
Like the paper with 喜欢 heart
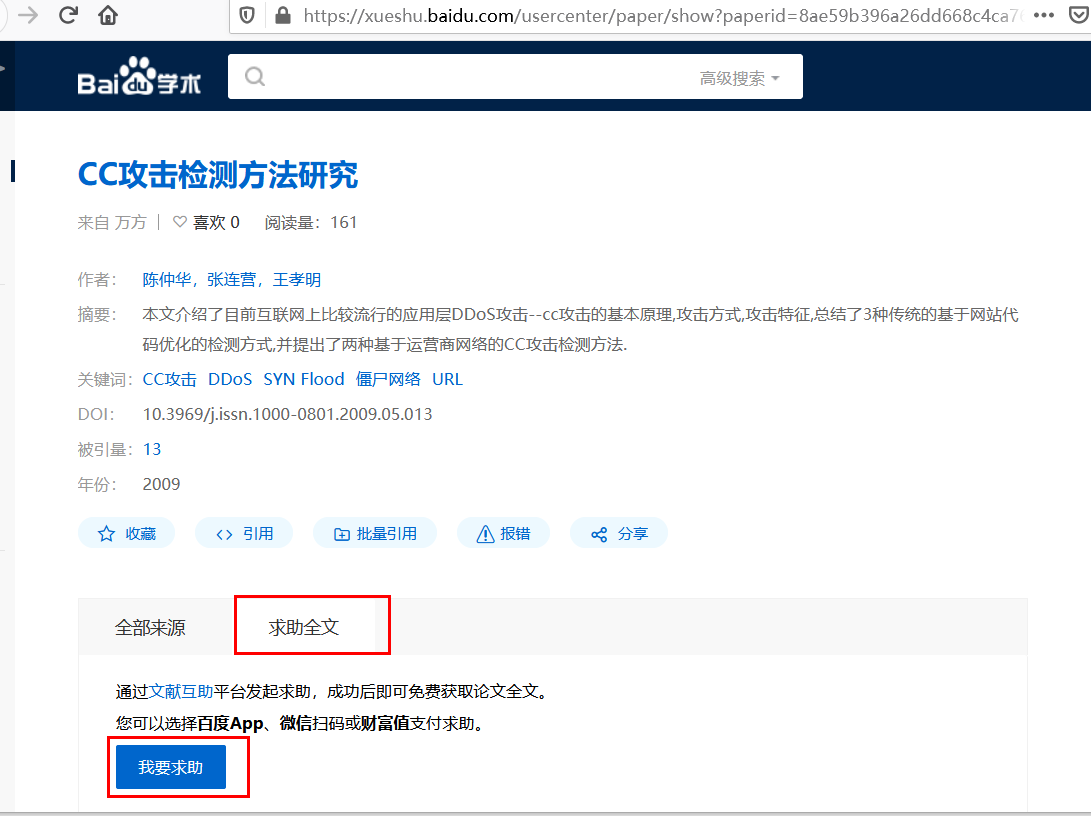[x=206, y=223]
